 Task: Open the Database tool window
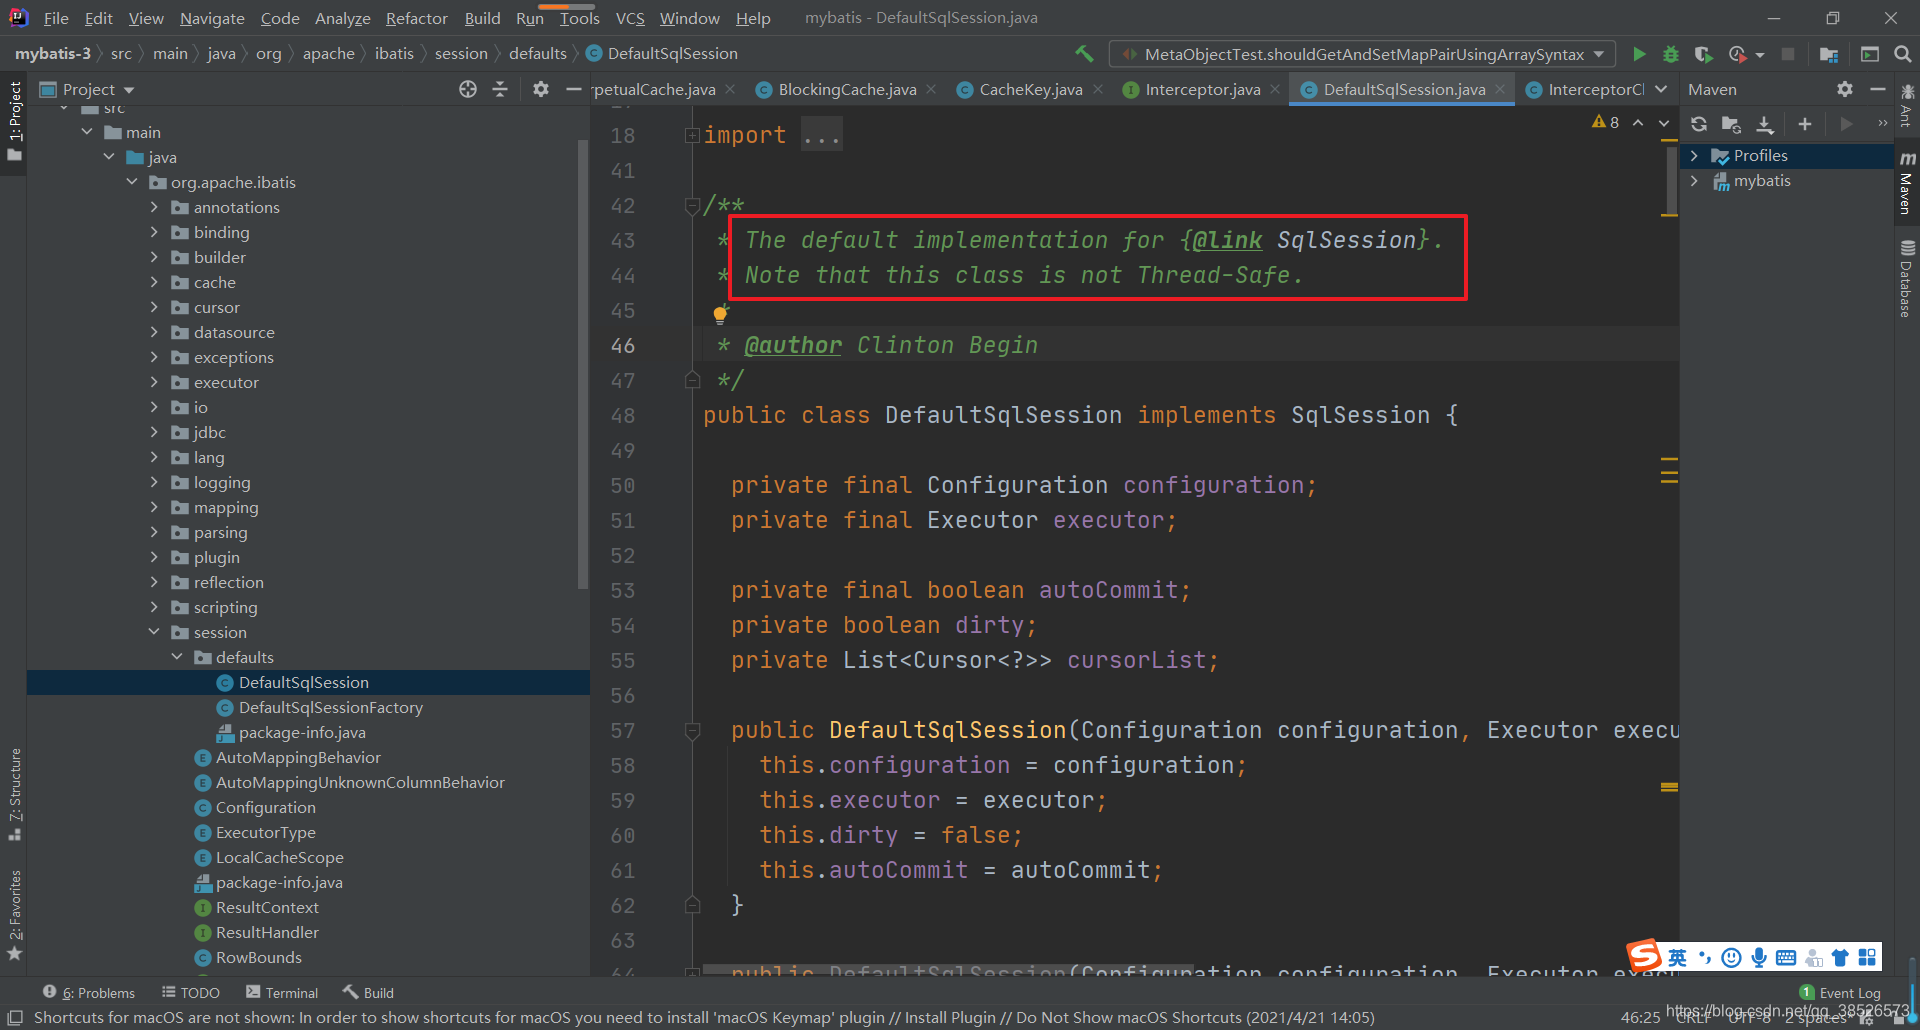coord(1907,279)
